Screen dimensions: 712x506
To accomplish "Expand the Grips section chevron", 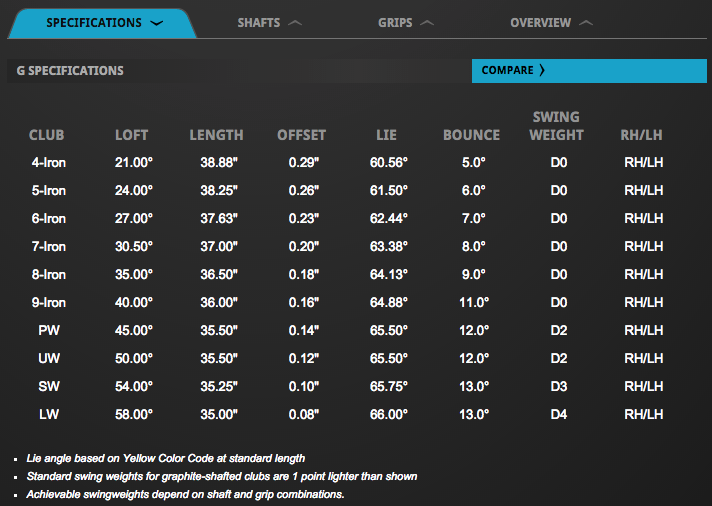I will tap(427, 23).
